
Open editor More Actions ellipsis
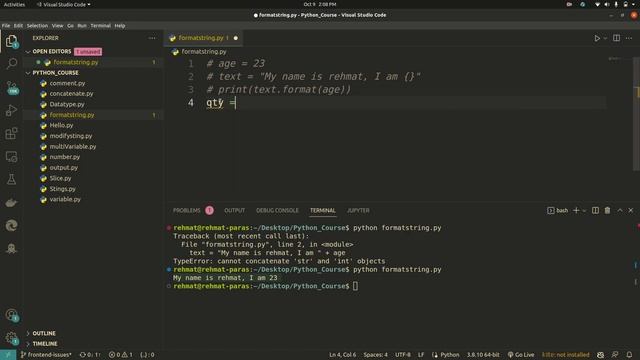[x=629, y=38]
